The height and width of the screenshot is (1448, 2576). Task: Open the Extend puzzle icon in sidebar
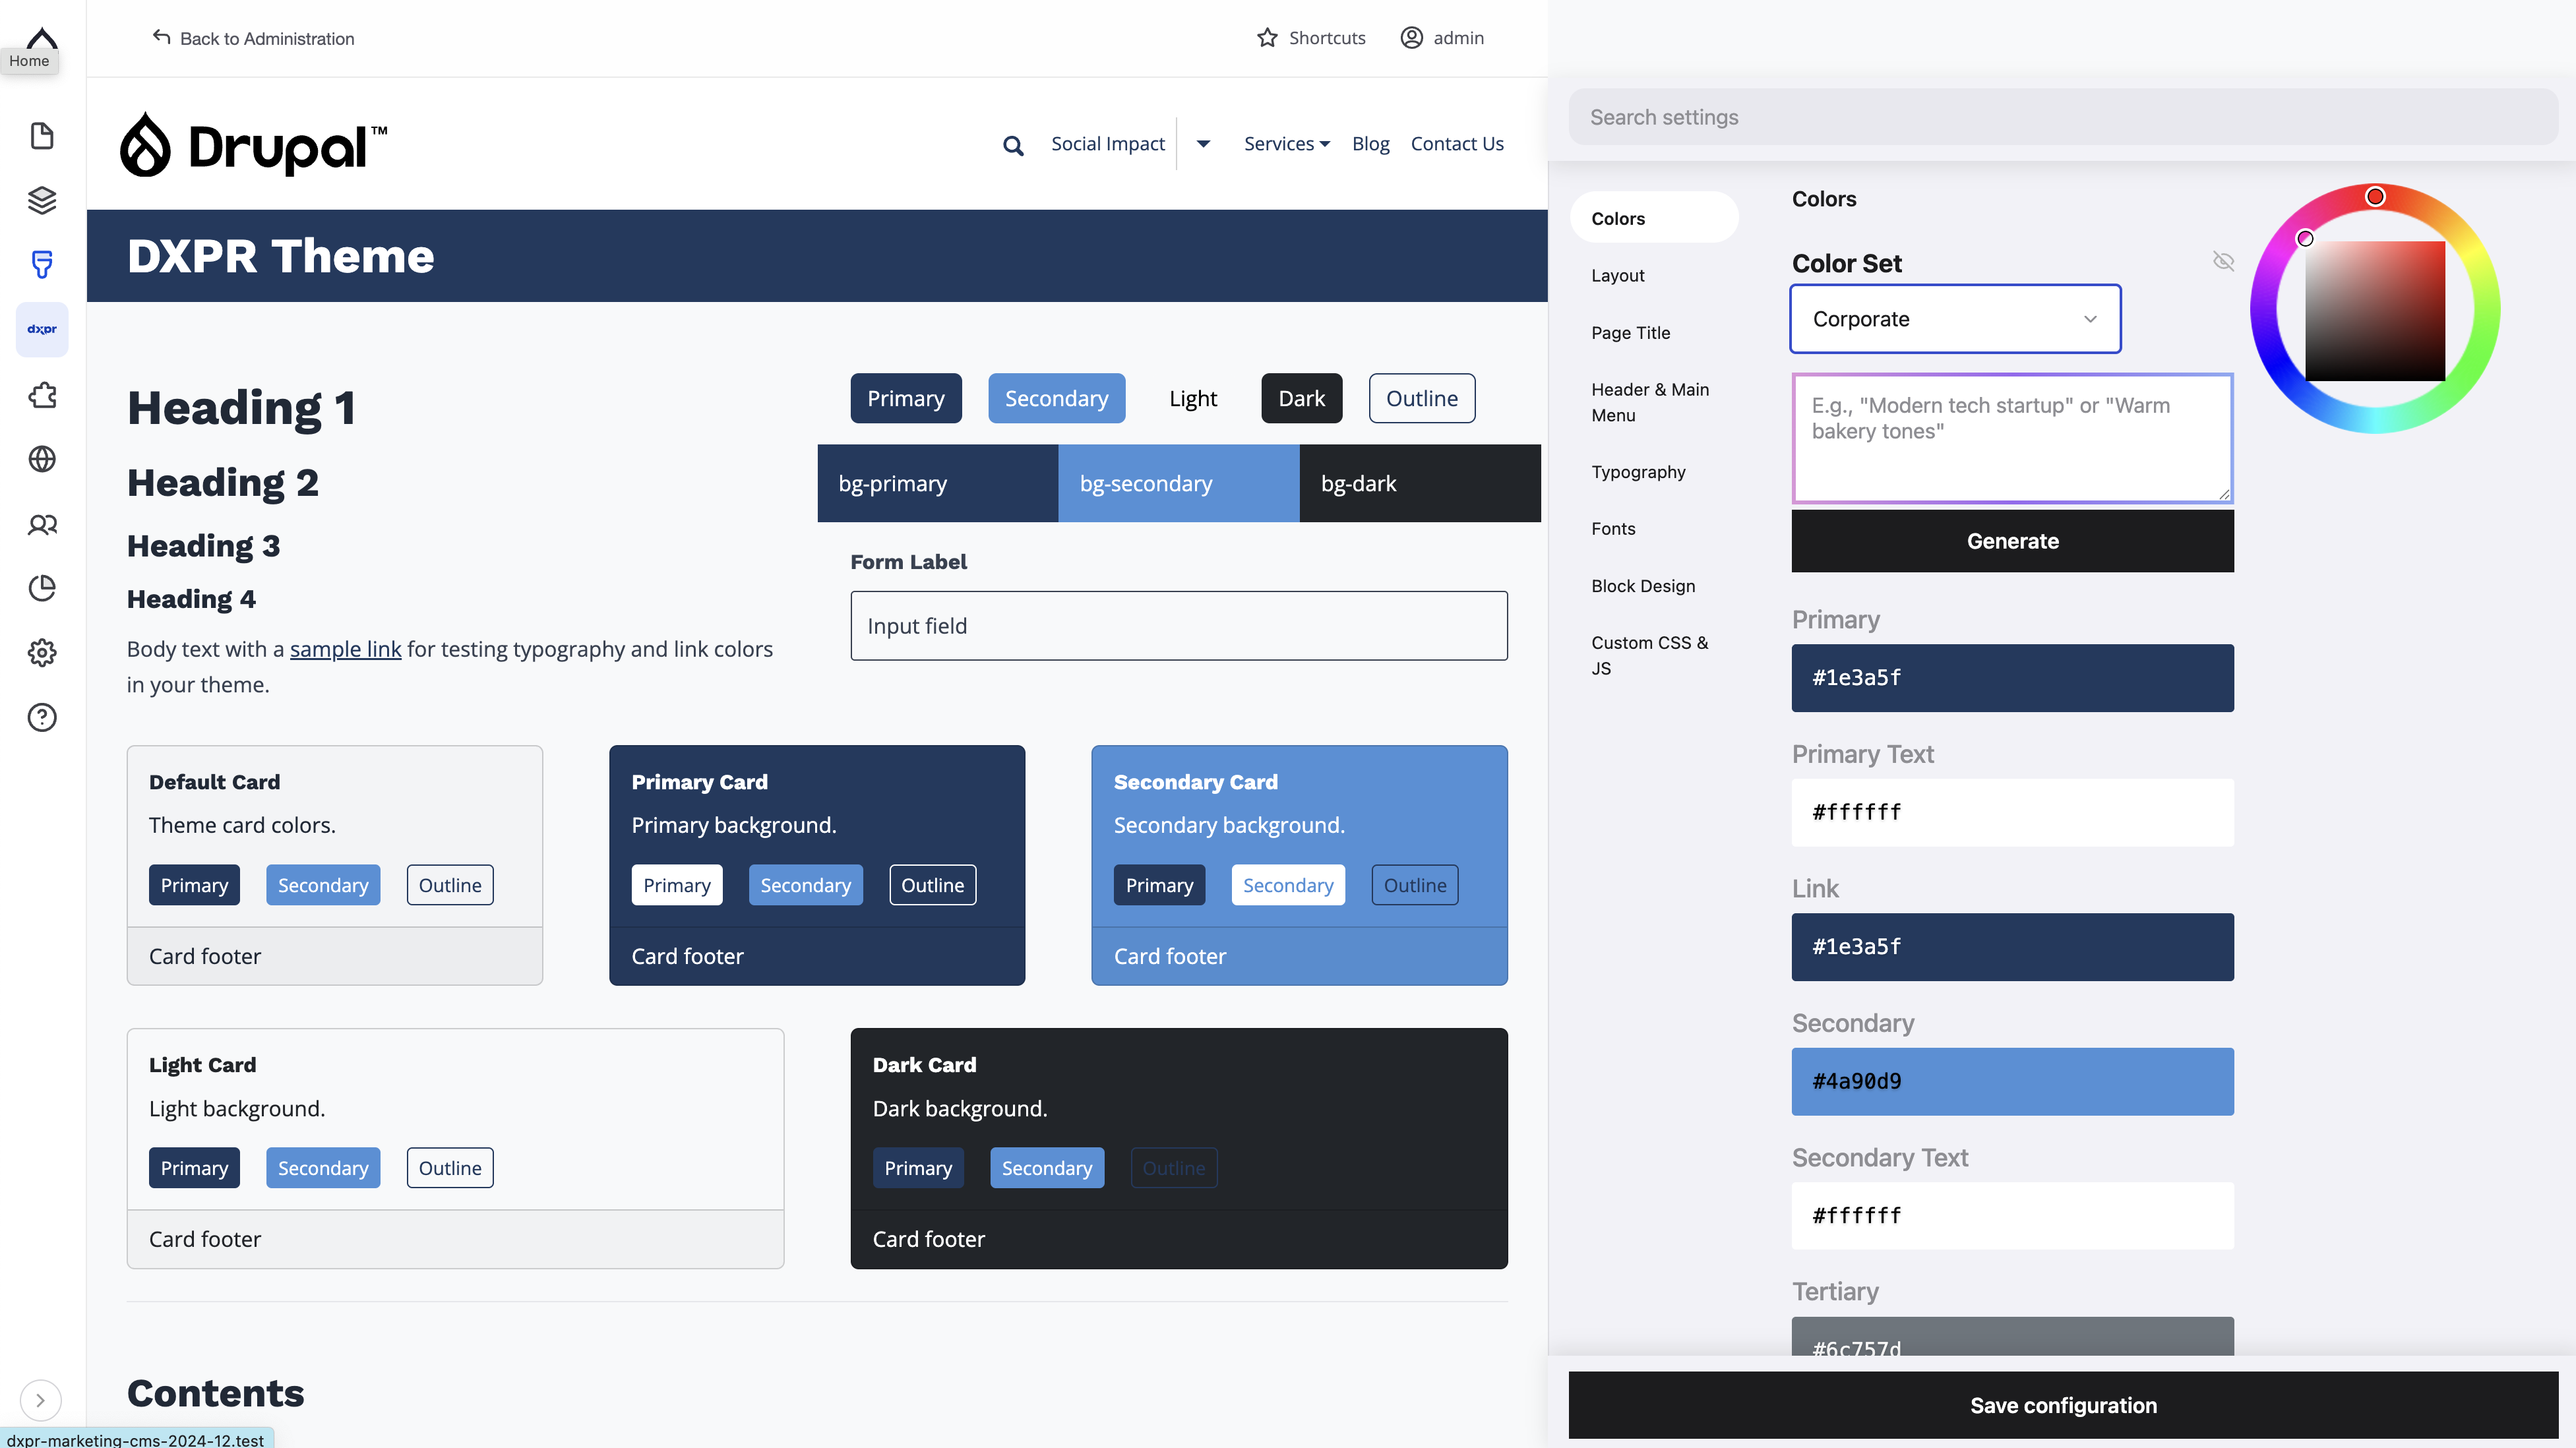tap(42, 395)
